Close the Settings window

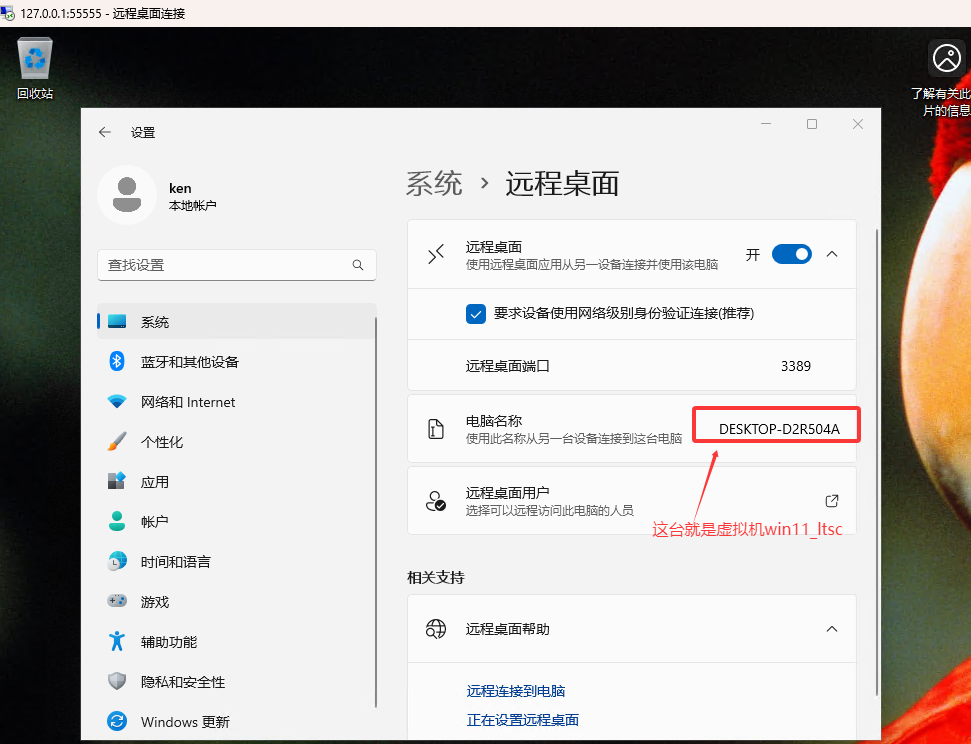(x=858, y=124)
